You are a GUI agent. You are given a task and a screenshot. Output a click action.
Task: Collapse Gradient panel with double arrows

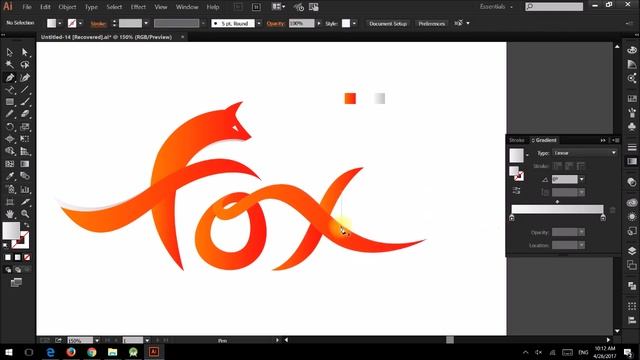603,140
